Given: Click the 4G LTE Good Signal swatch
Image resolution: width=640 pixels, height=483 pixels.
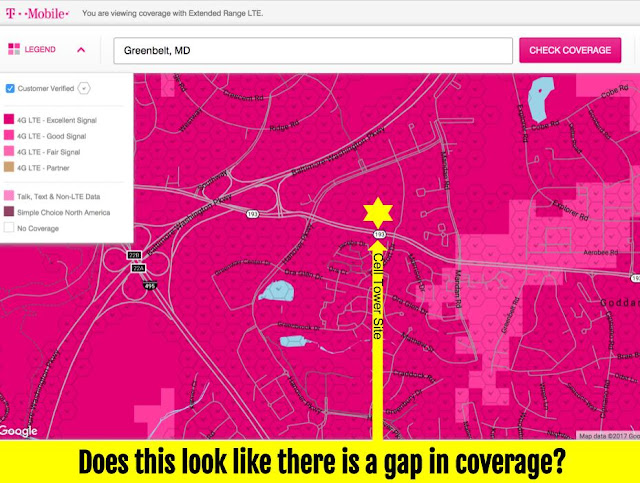Looking at the screenshot, I should pyautogui.click(x=9, y=135).
